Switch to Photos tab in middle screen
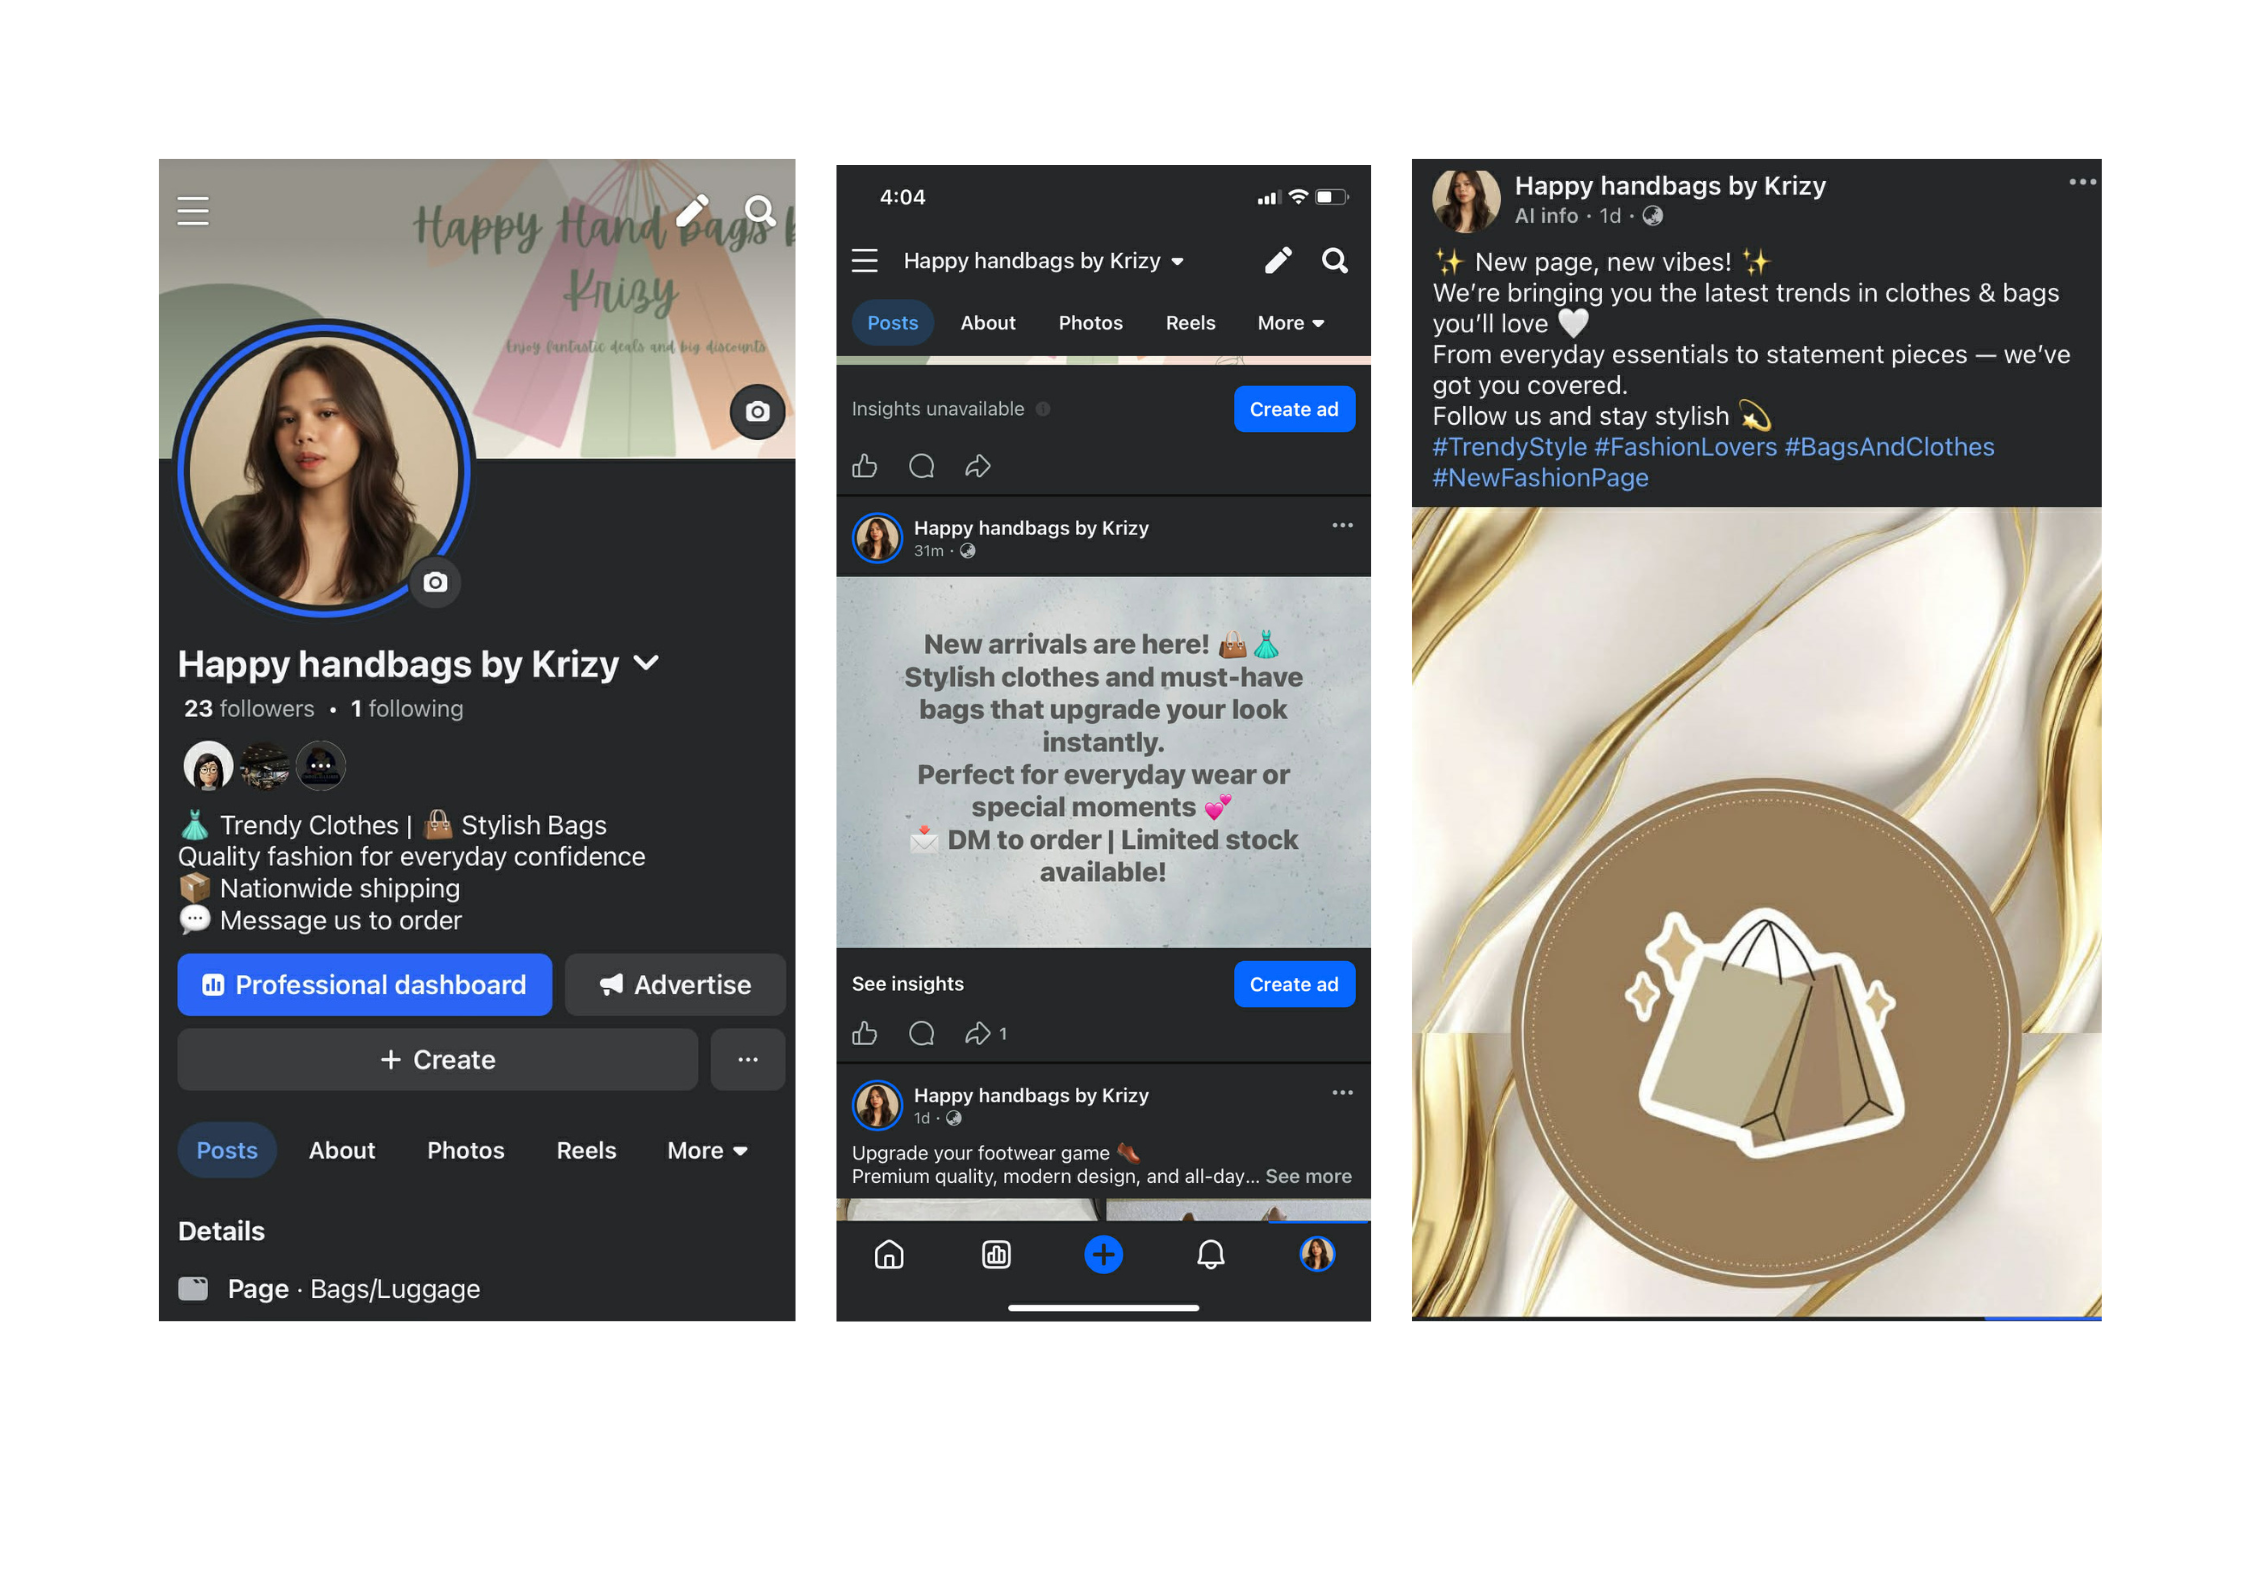This screenshot has width=2245, height=1587. click(x=1090, y=323)
